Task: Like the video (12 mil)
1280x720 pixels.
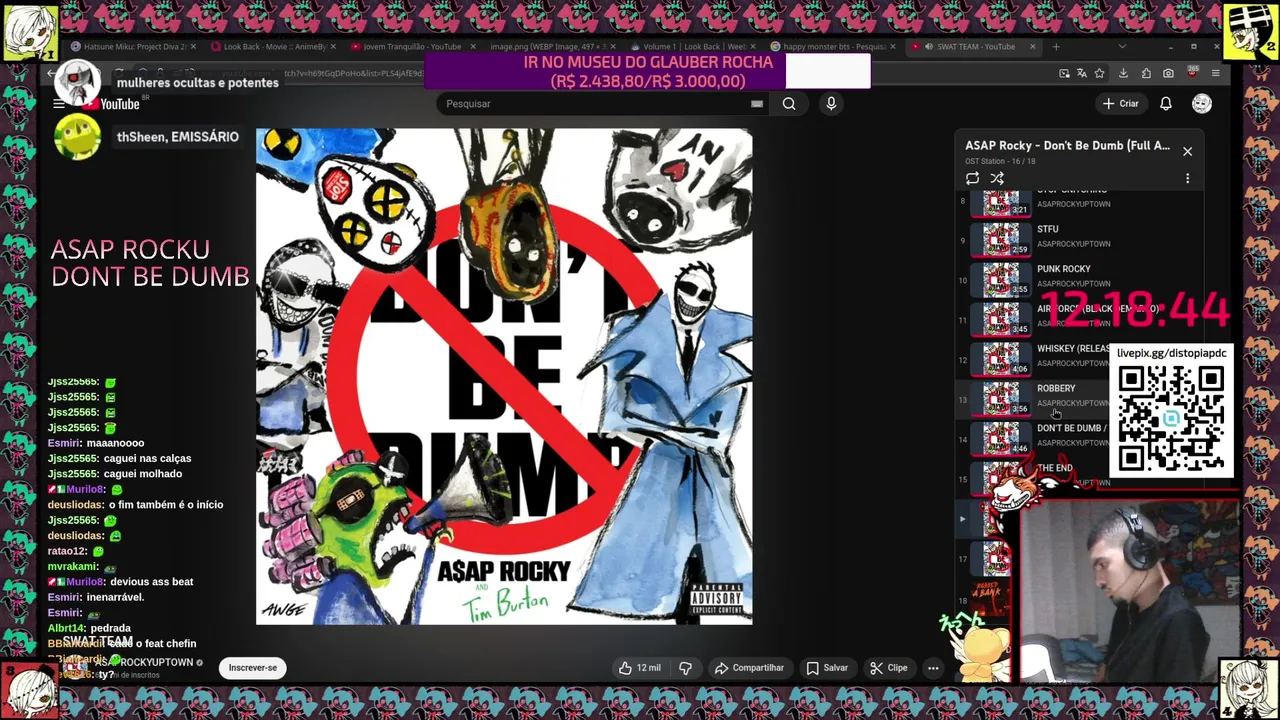Action: tap(639, 668)
